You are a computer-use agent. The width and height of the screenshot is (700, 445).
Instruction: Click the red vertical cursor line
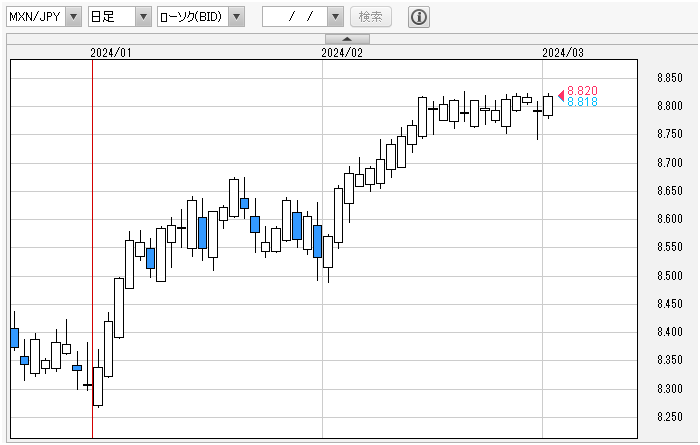point(92,249)
